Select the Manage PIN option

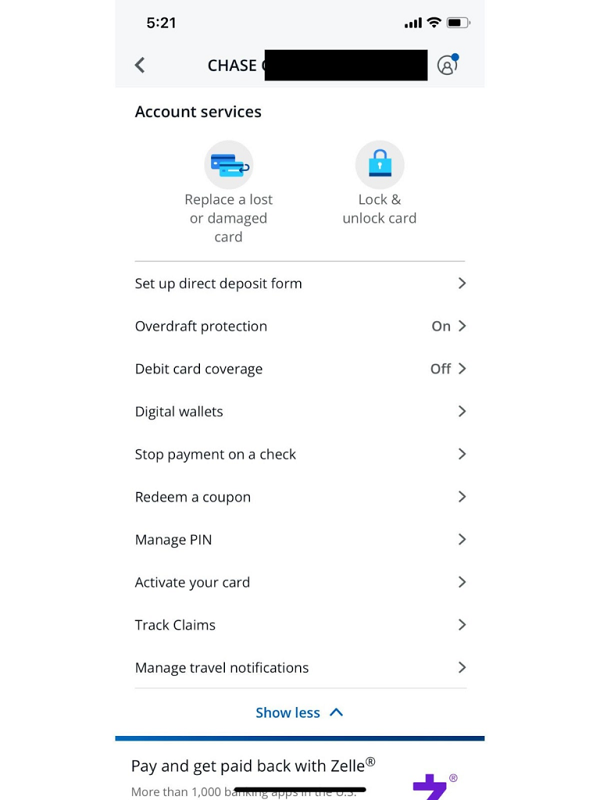click(299, 539)
